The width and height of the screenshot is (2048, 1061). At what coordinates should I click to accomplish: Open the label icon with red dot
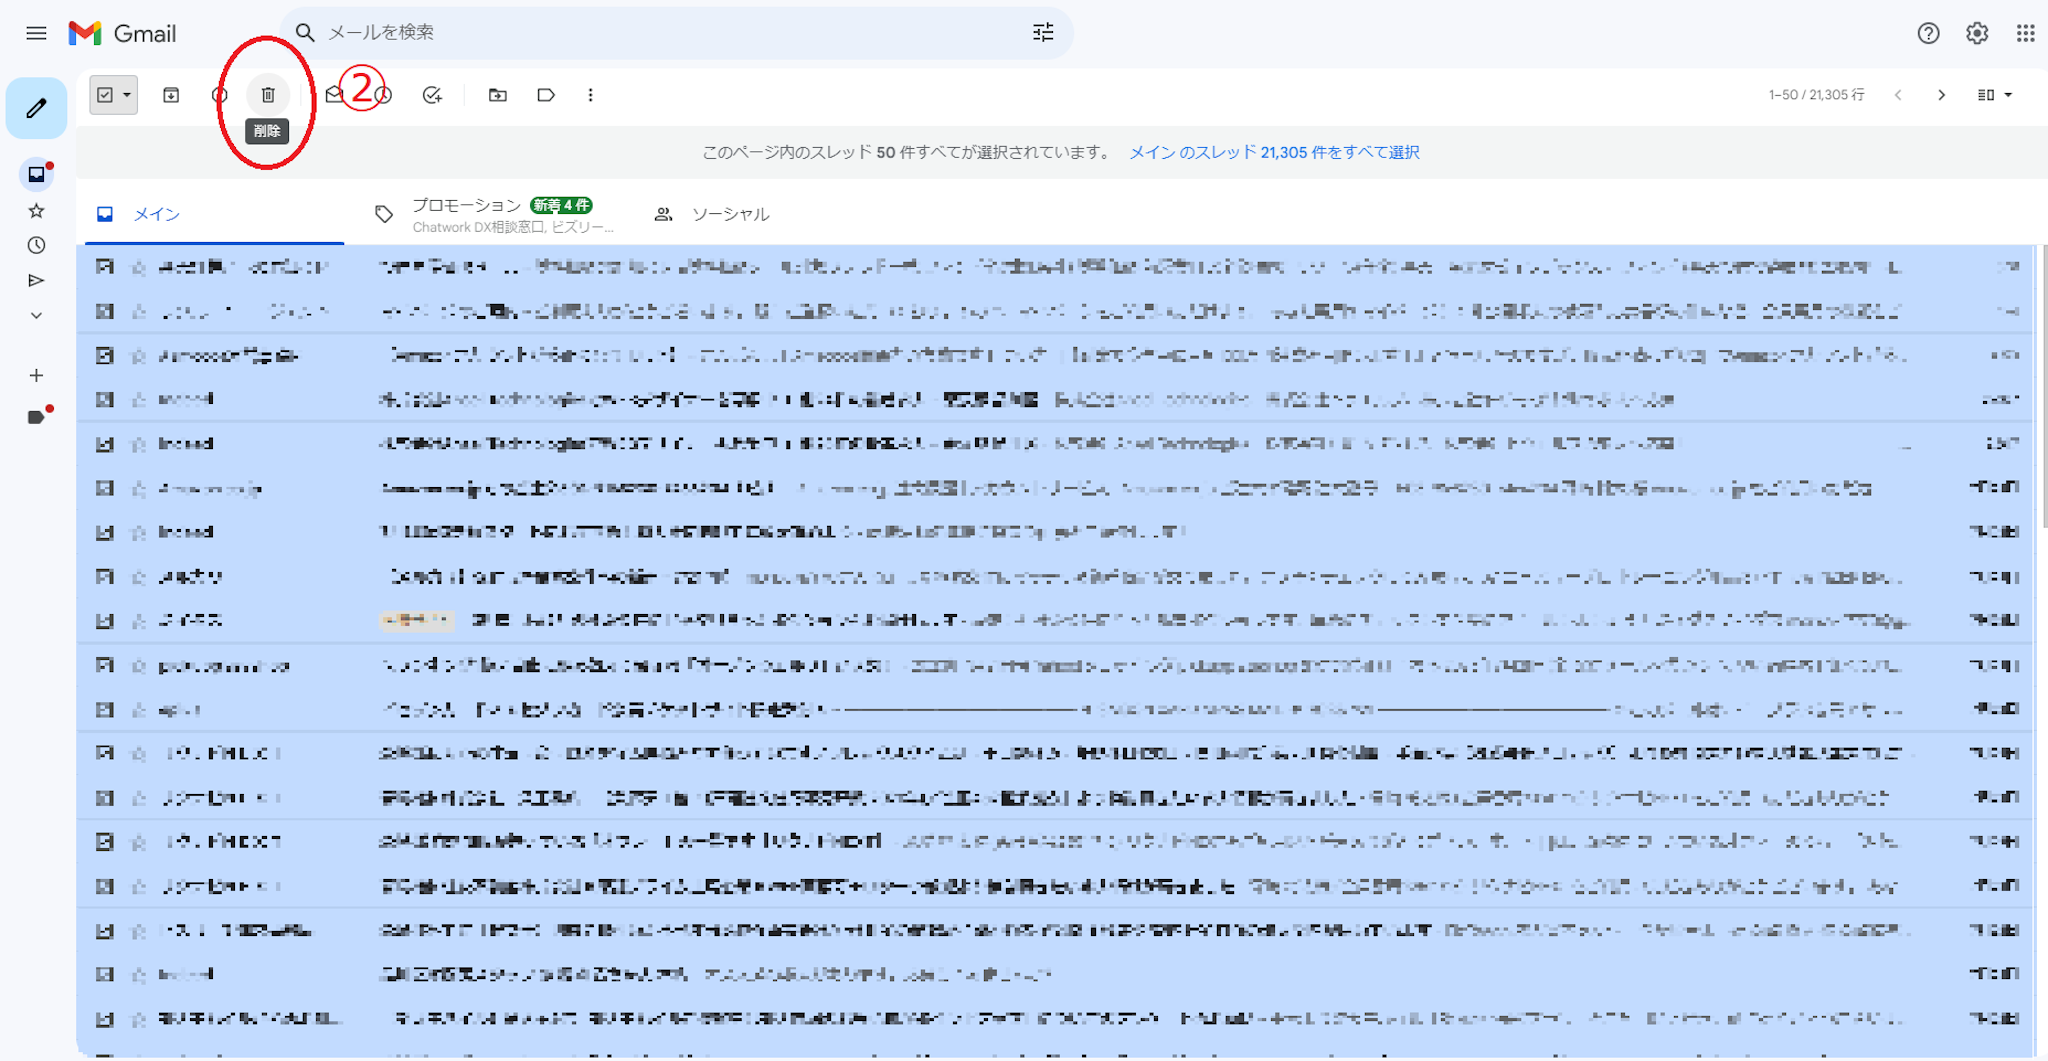click(x=37, y=416)
